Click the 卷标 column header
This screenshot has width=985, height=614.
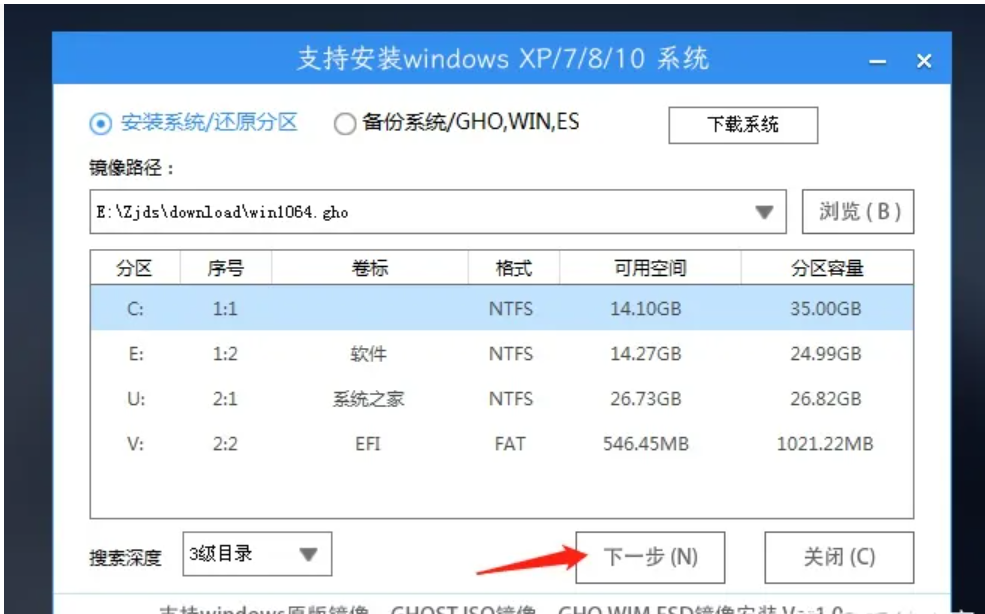tap(369, 268)
